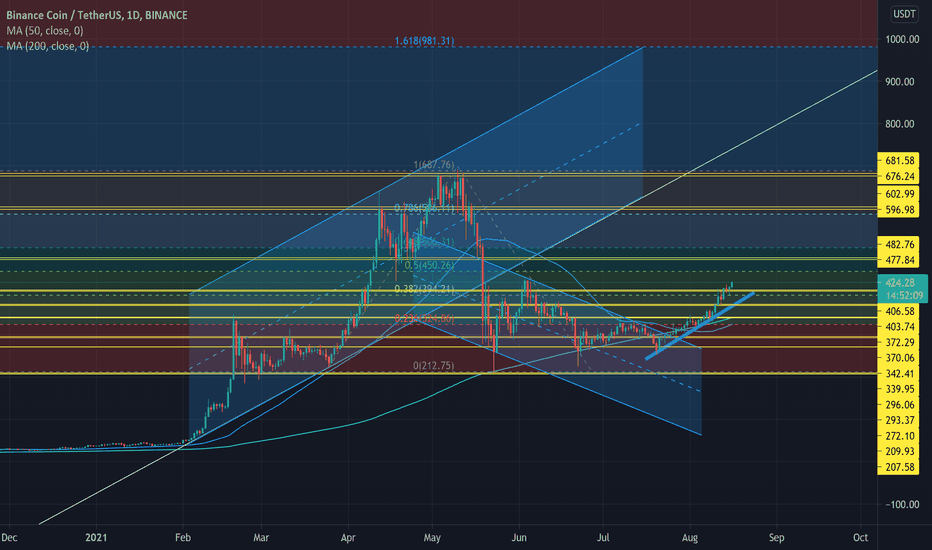The height and width of the screenshot is (550, 932).
Task: Open the USDT currency selector
Action: pyautogui.click(x=904, y=14)
